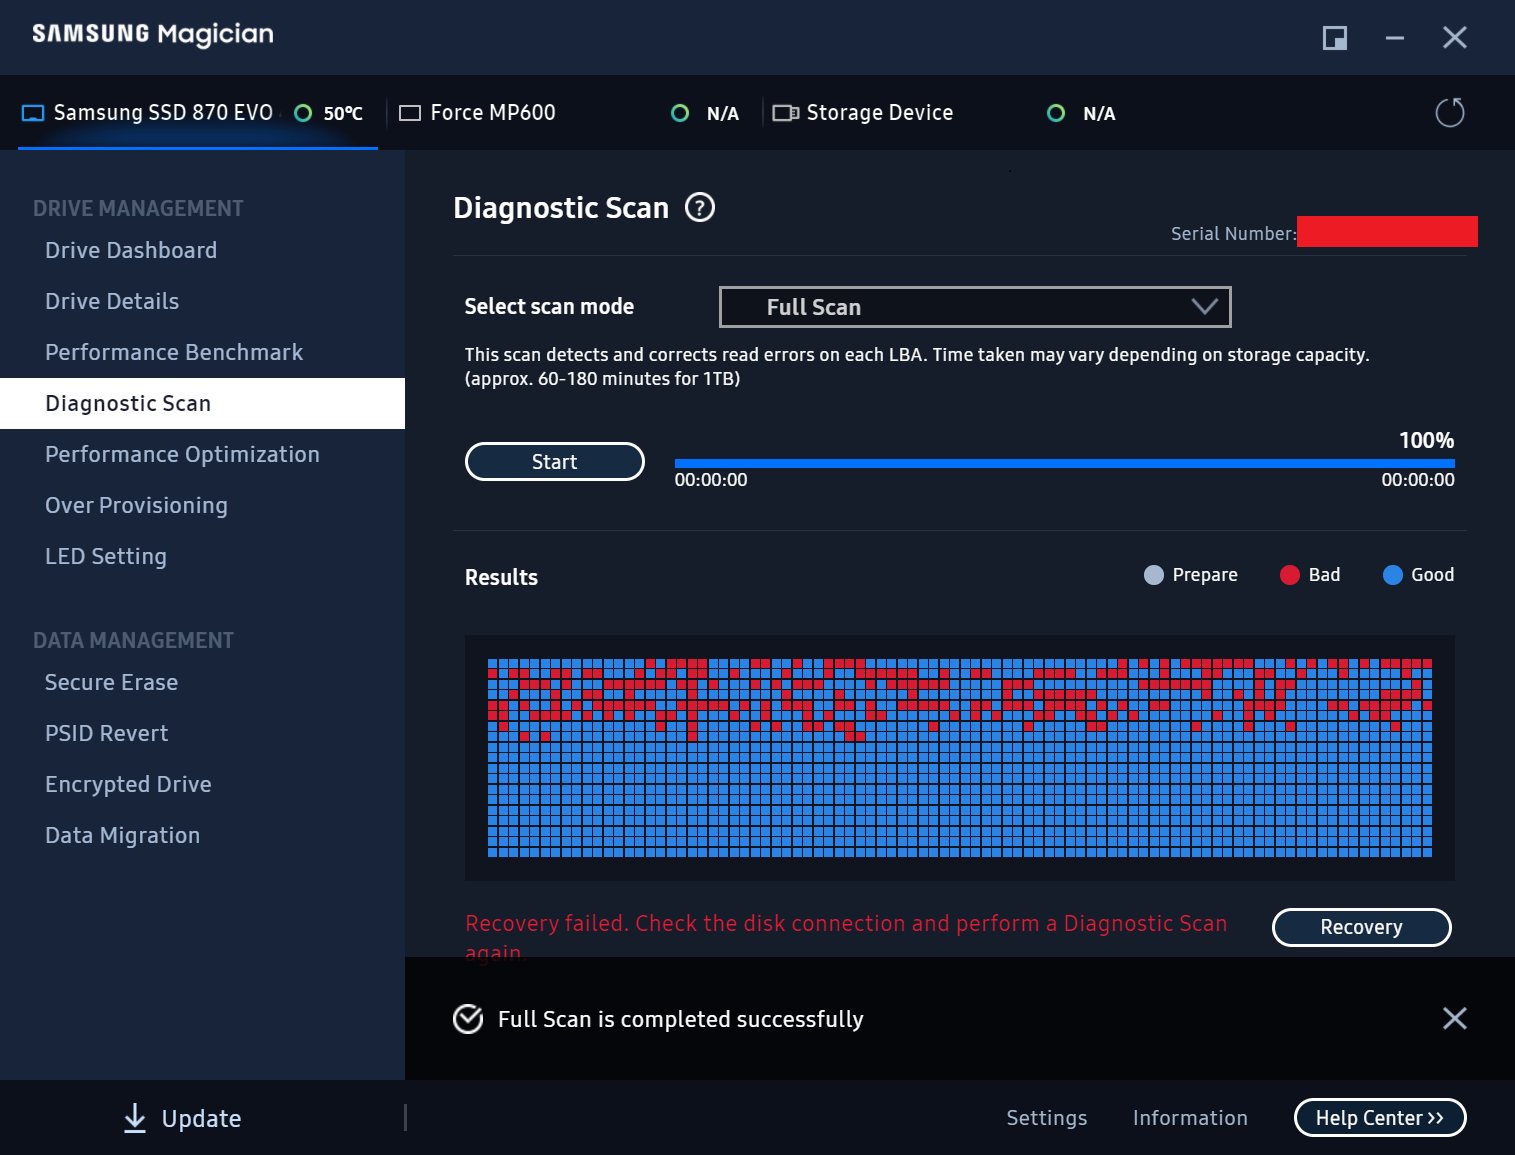Click the 50°C temperature status ring

(x=303, y=113)
